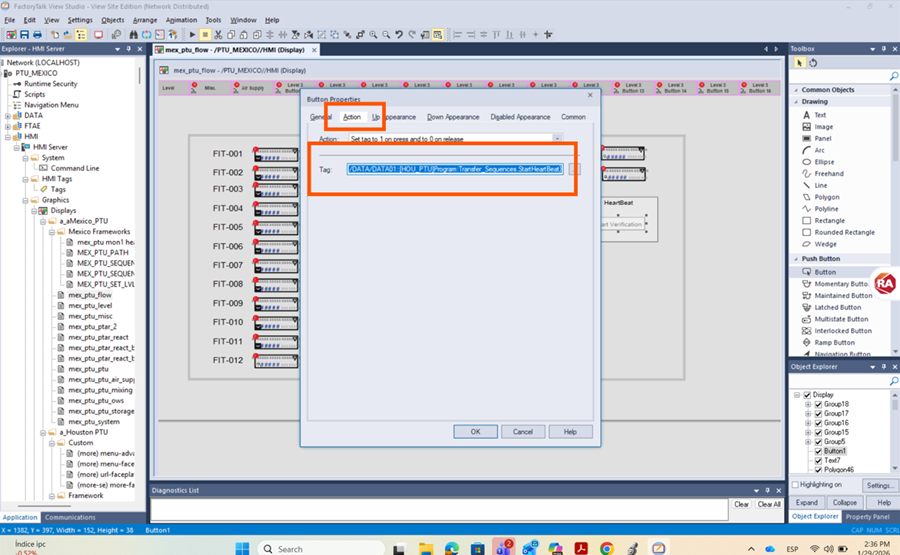This screenshot has width=900, height=555.
Task: Click the Collapse button in Object Explorer
Action: tap(844, 502)
